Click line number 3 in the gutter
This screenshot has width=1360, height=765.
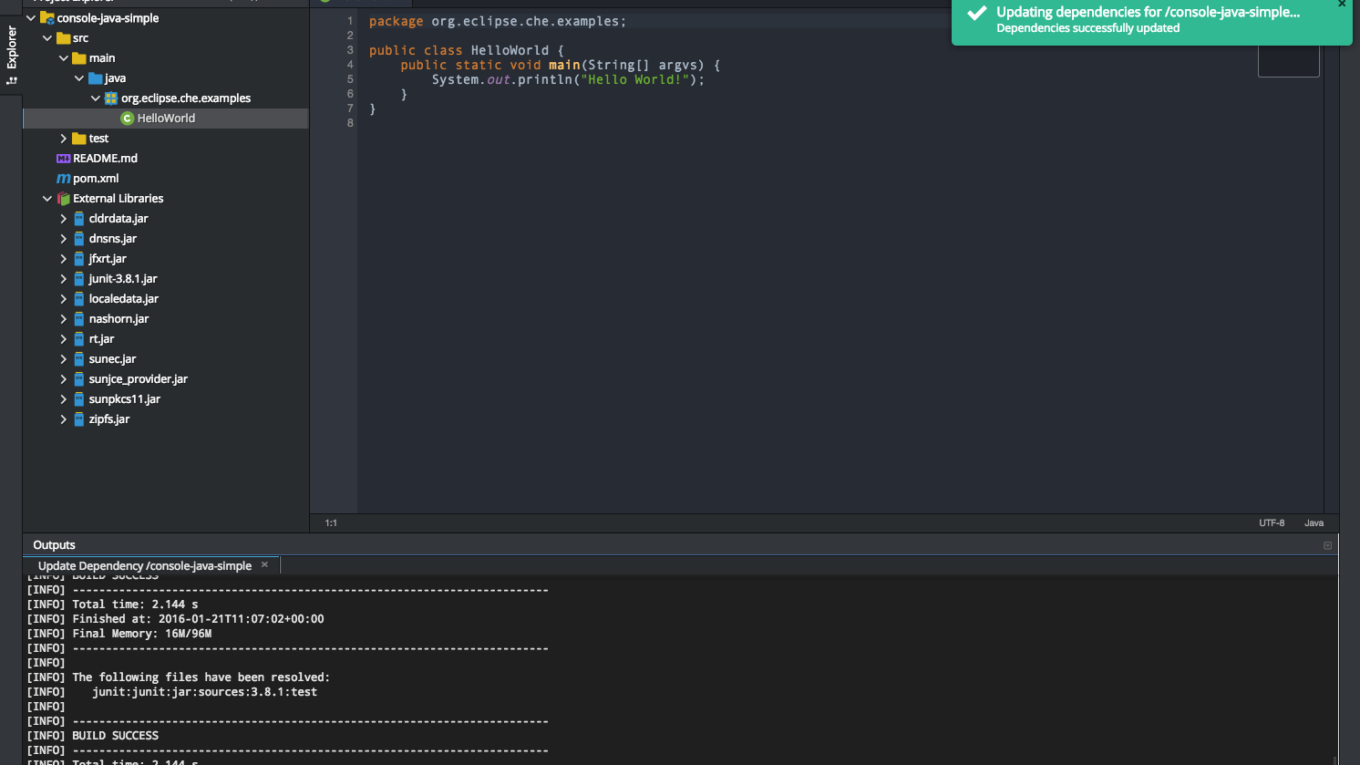tap(350, 50)
